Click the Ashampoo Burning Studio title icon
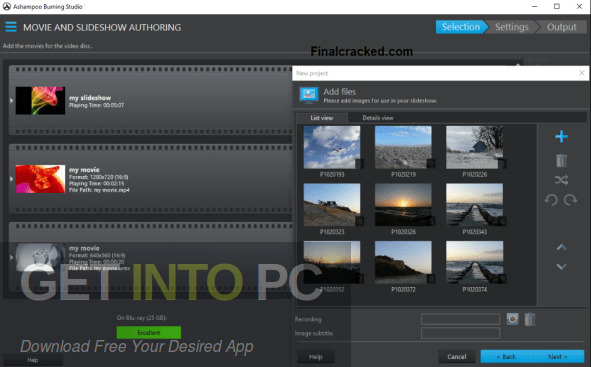The image size is (591, 367). (6, 6)
